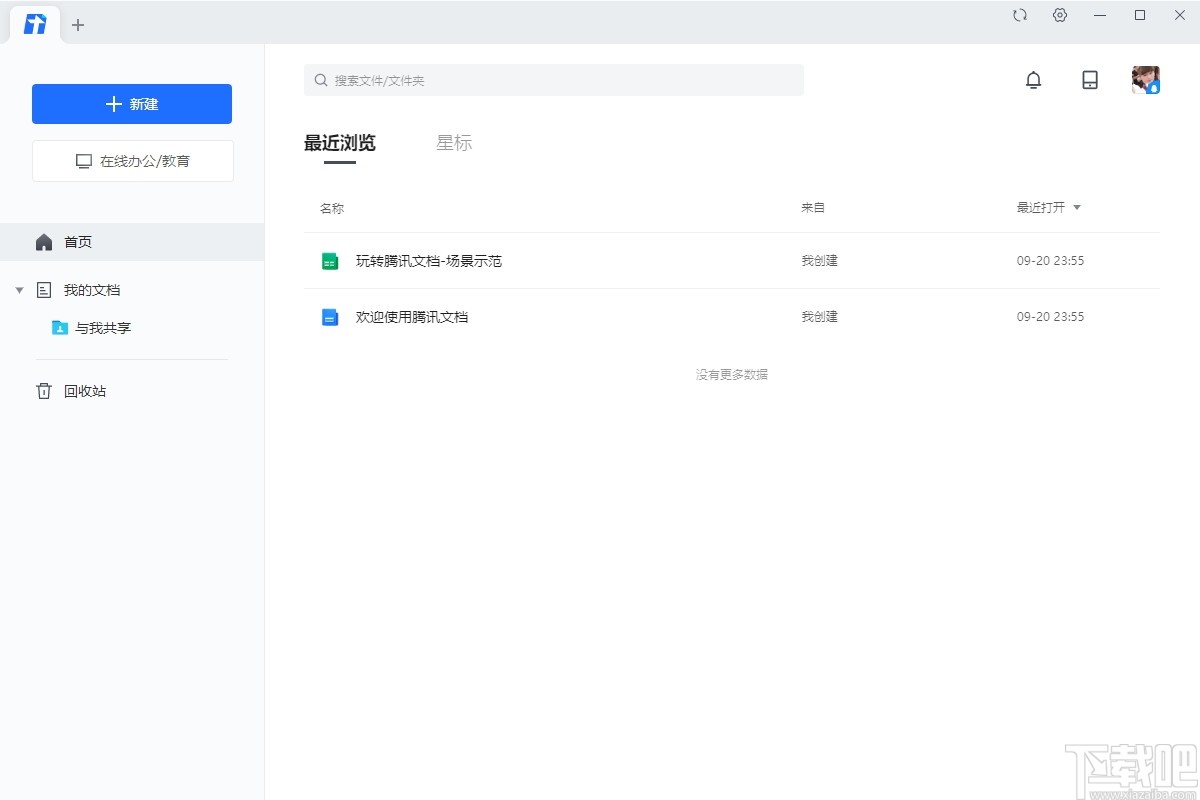
Task: Click the green spreadsheet icon beside 玩转腾讯文档-场景示范
Action: (x=329, y=260)
